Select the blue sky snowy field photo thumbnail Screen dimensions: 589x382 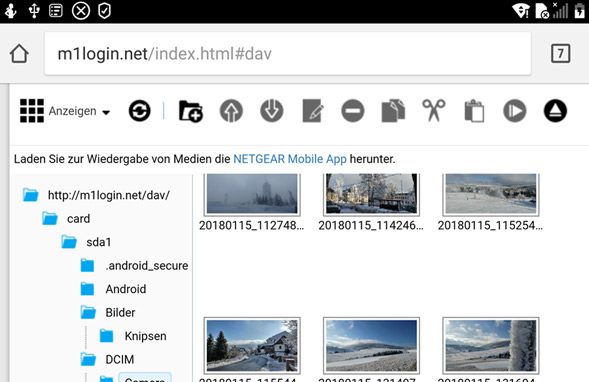pos(371,346)
